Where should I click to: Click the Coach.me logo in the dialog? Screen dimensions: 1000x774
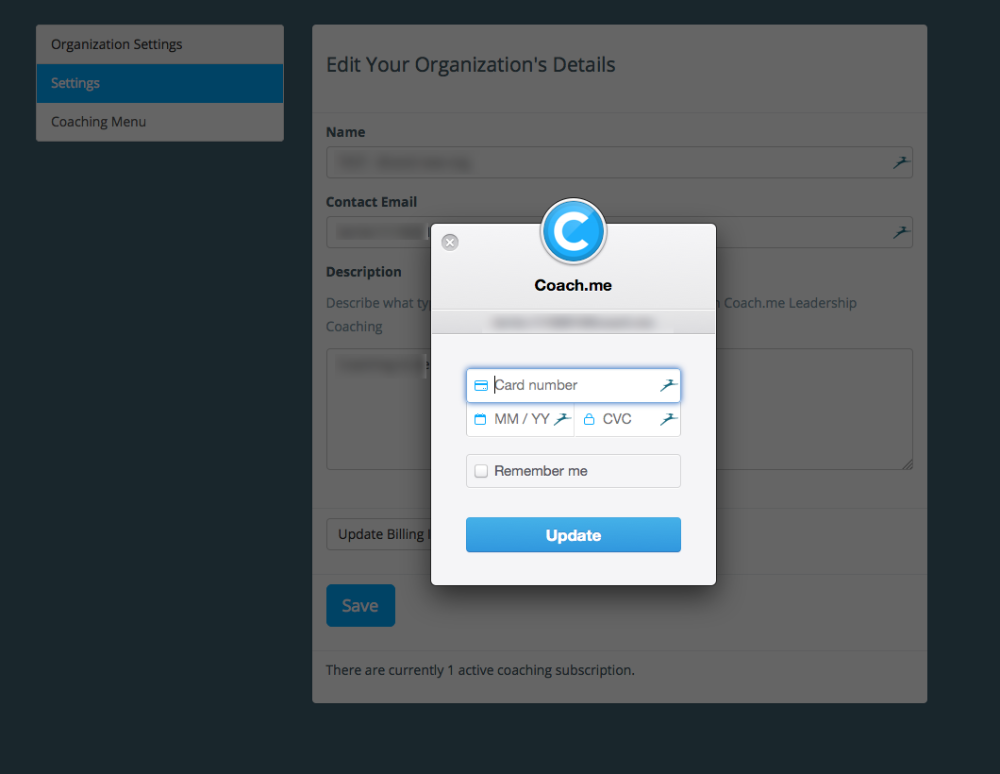tap(573, 231)
